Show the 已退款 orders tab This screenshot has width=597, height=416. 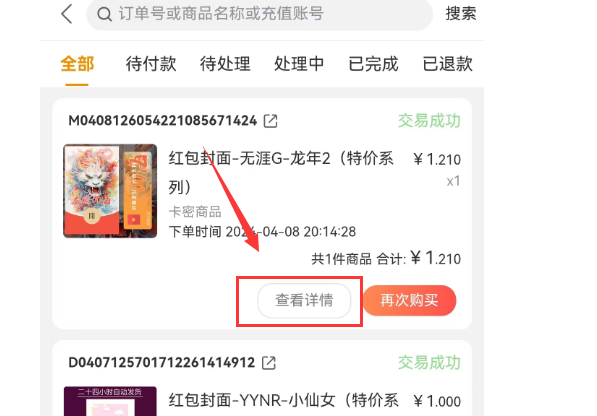click(448, 64)
